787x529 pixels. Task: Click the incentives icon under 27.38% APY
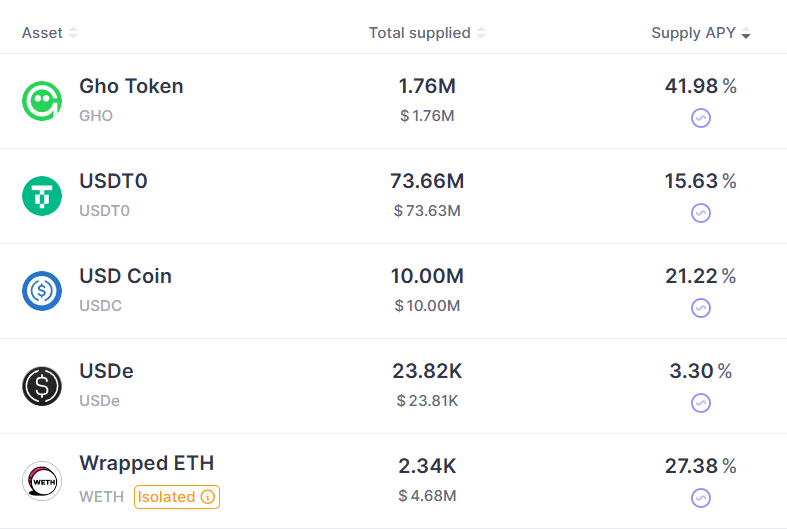pos(701,498)
